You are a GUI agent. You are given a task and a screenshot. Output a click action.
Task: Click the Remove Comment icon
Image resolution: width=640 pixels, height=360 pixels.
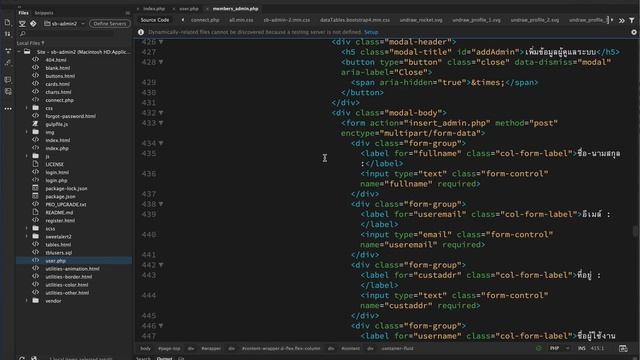(8, 92)
